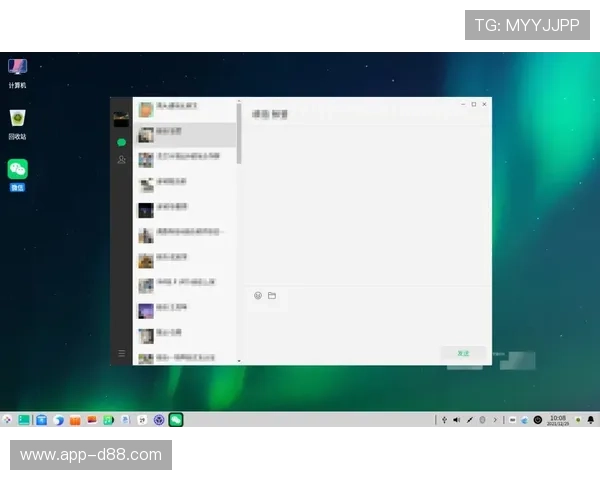The image size is (600, 480).
Task: Open the Contacts tab in WeChat sidebar
Action: [x=121, y=160]
